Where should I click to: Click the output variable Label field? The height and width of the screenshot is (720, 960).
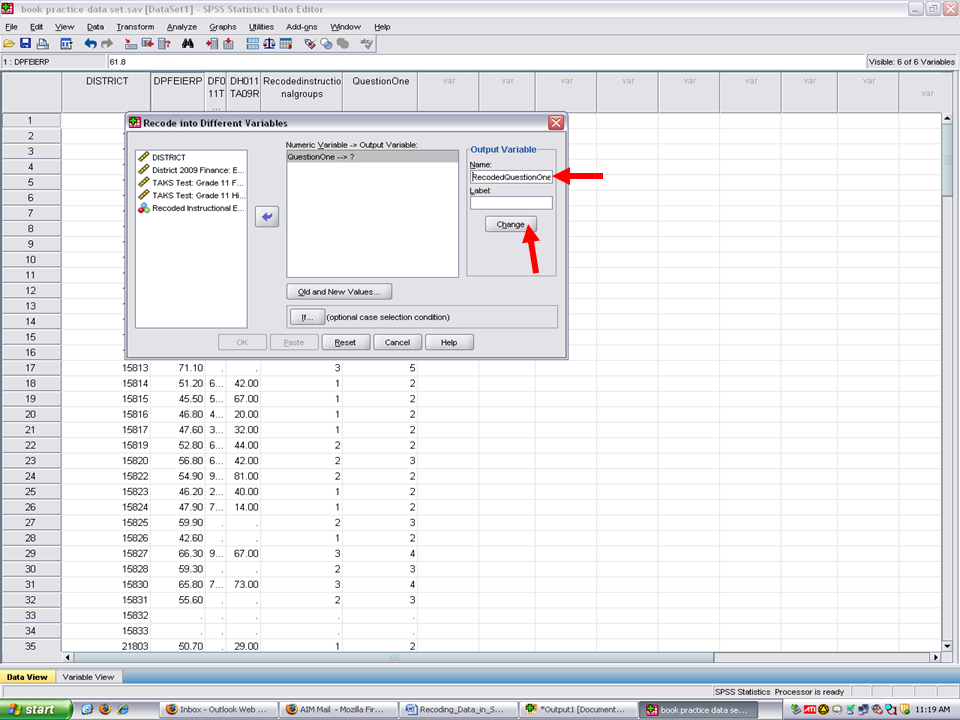pyautogui.click(x=511, y=203)
